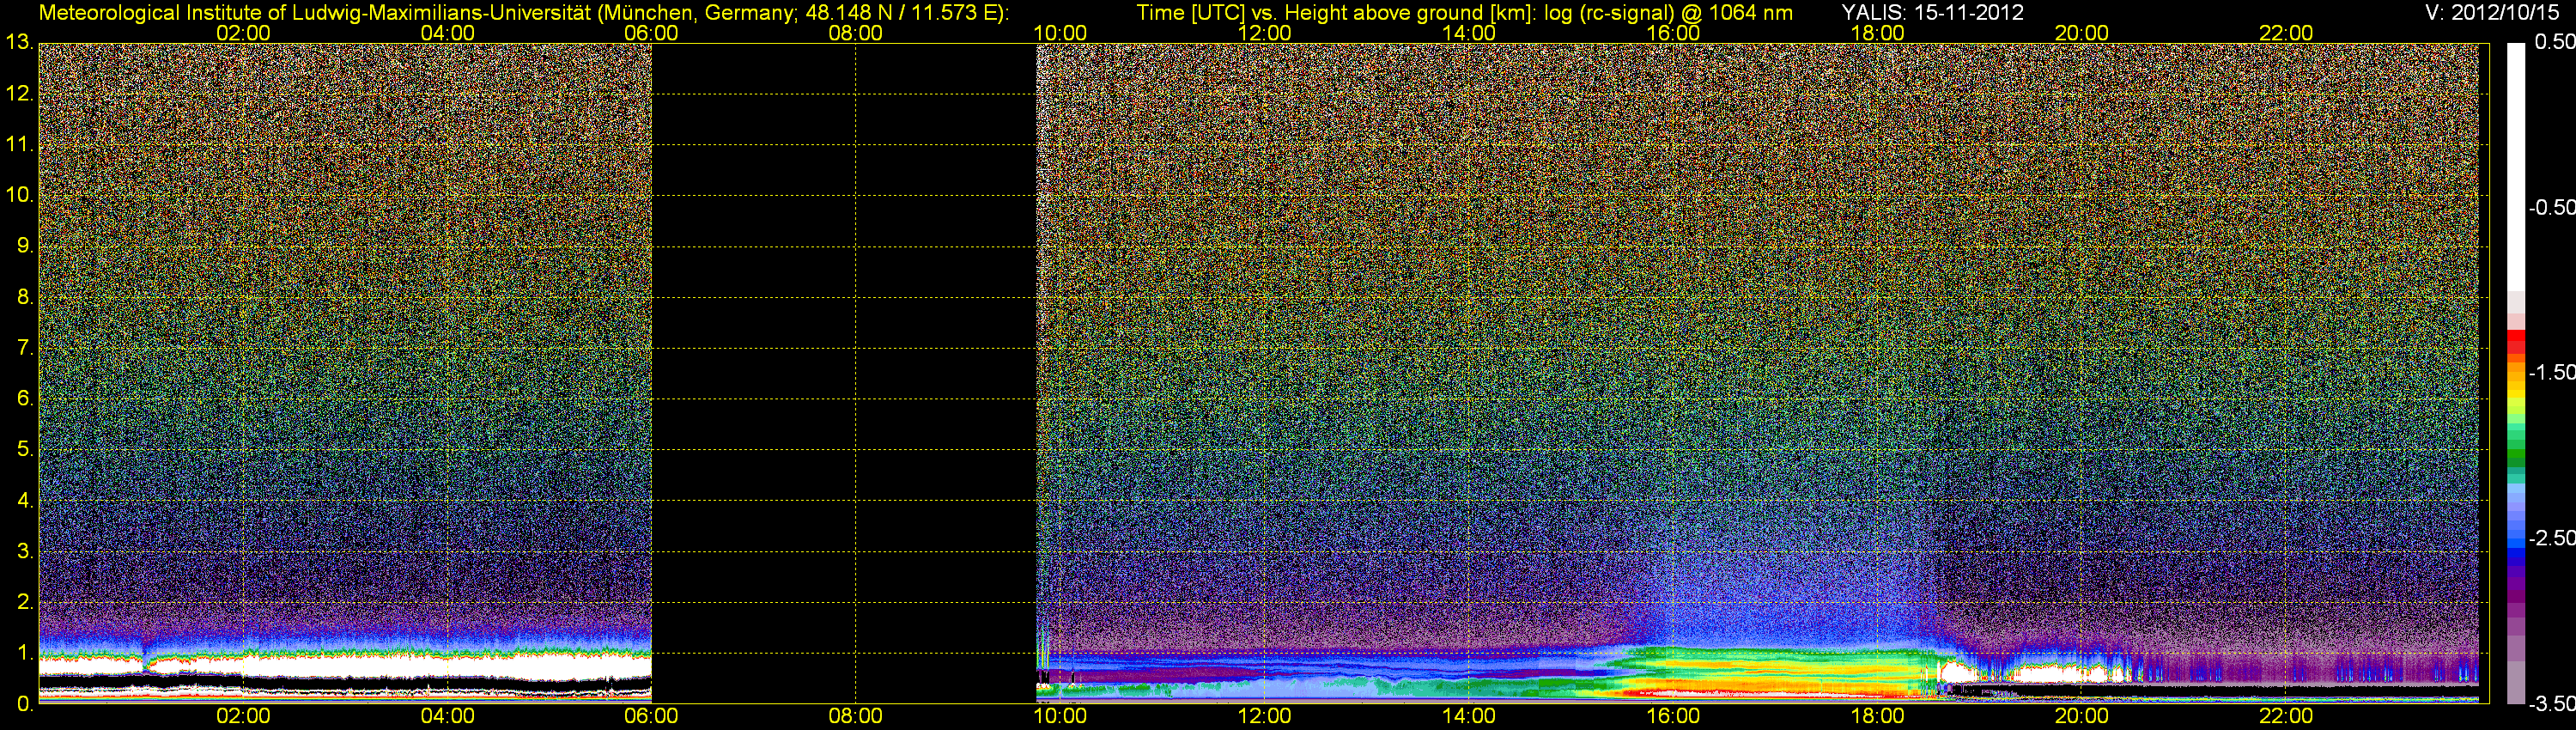The image size is (2576, 730).
Task: Click "12:00" on the upper time axis
Action: point(1264,33)
